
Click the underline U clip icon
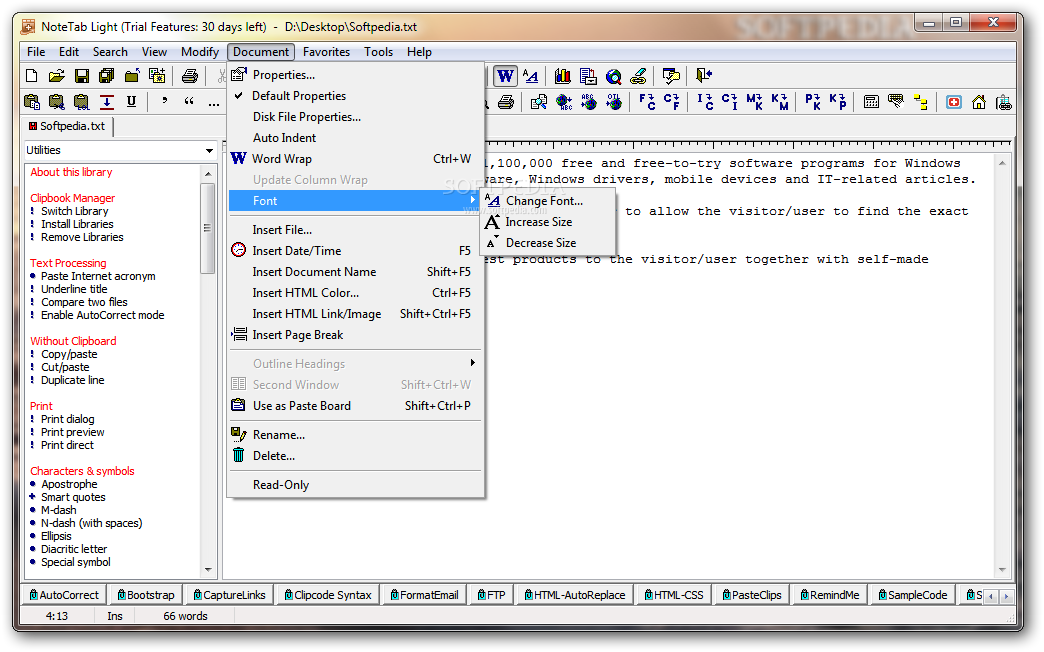point(131,101)
